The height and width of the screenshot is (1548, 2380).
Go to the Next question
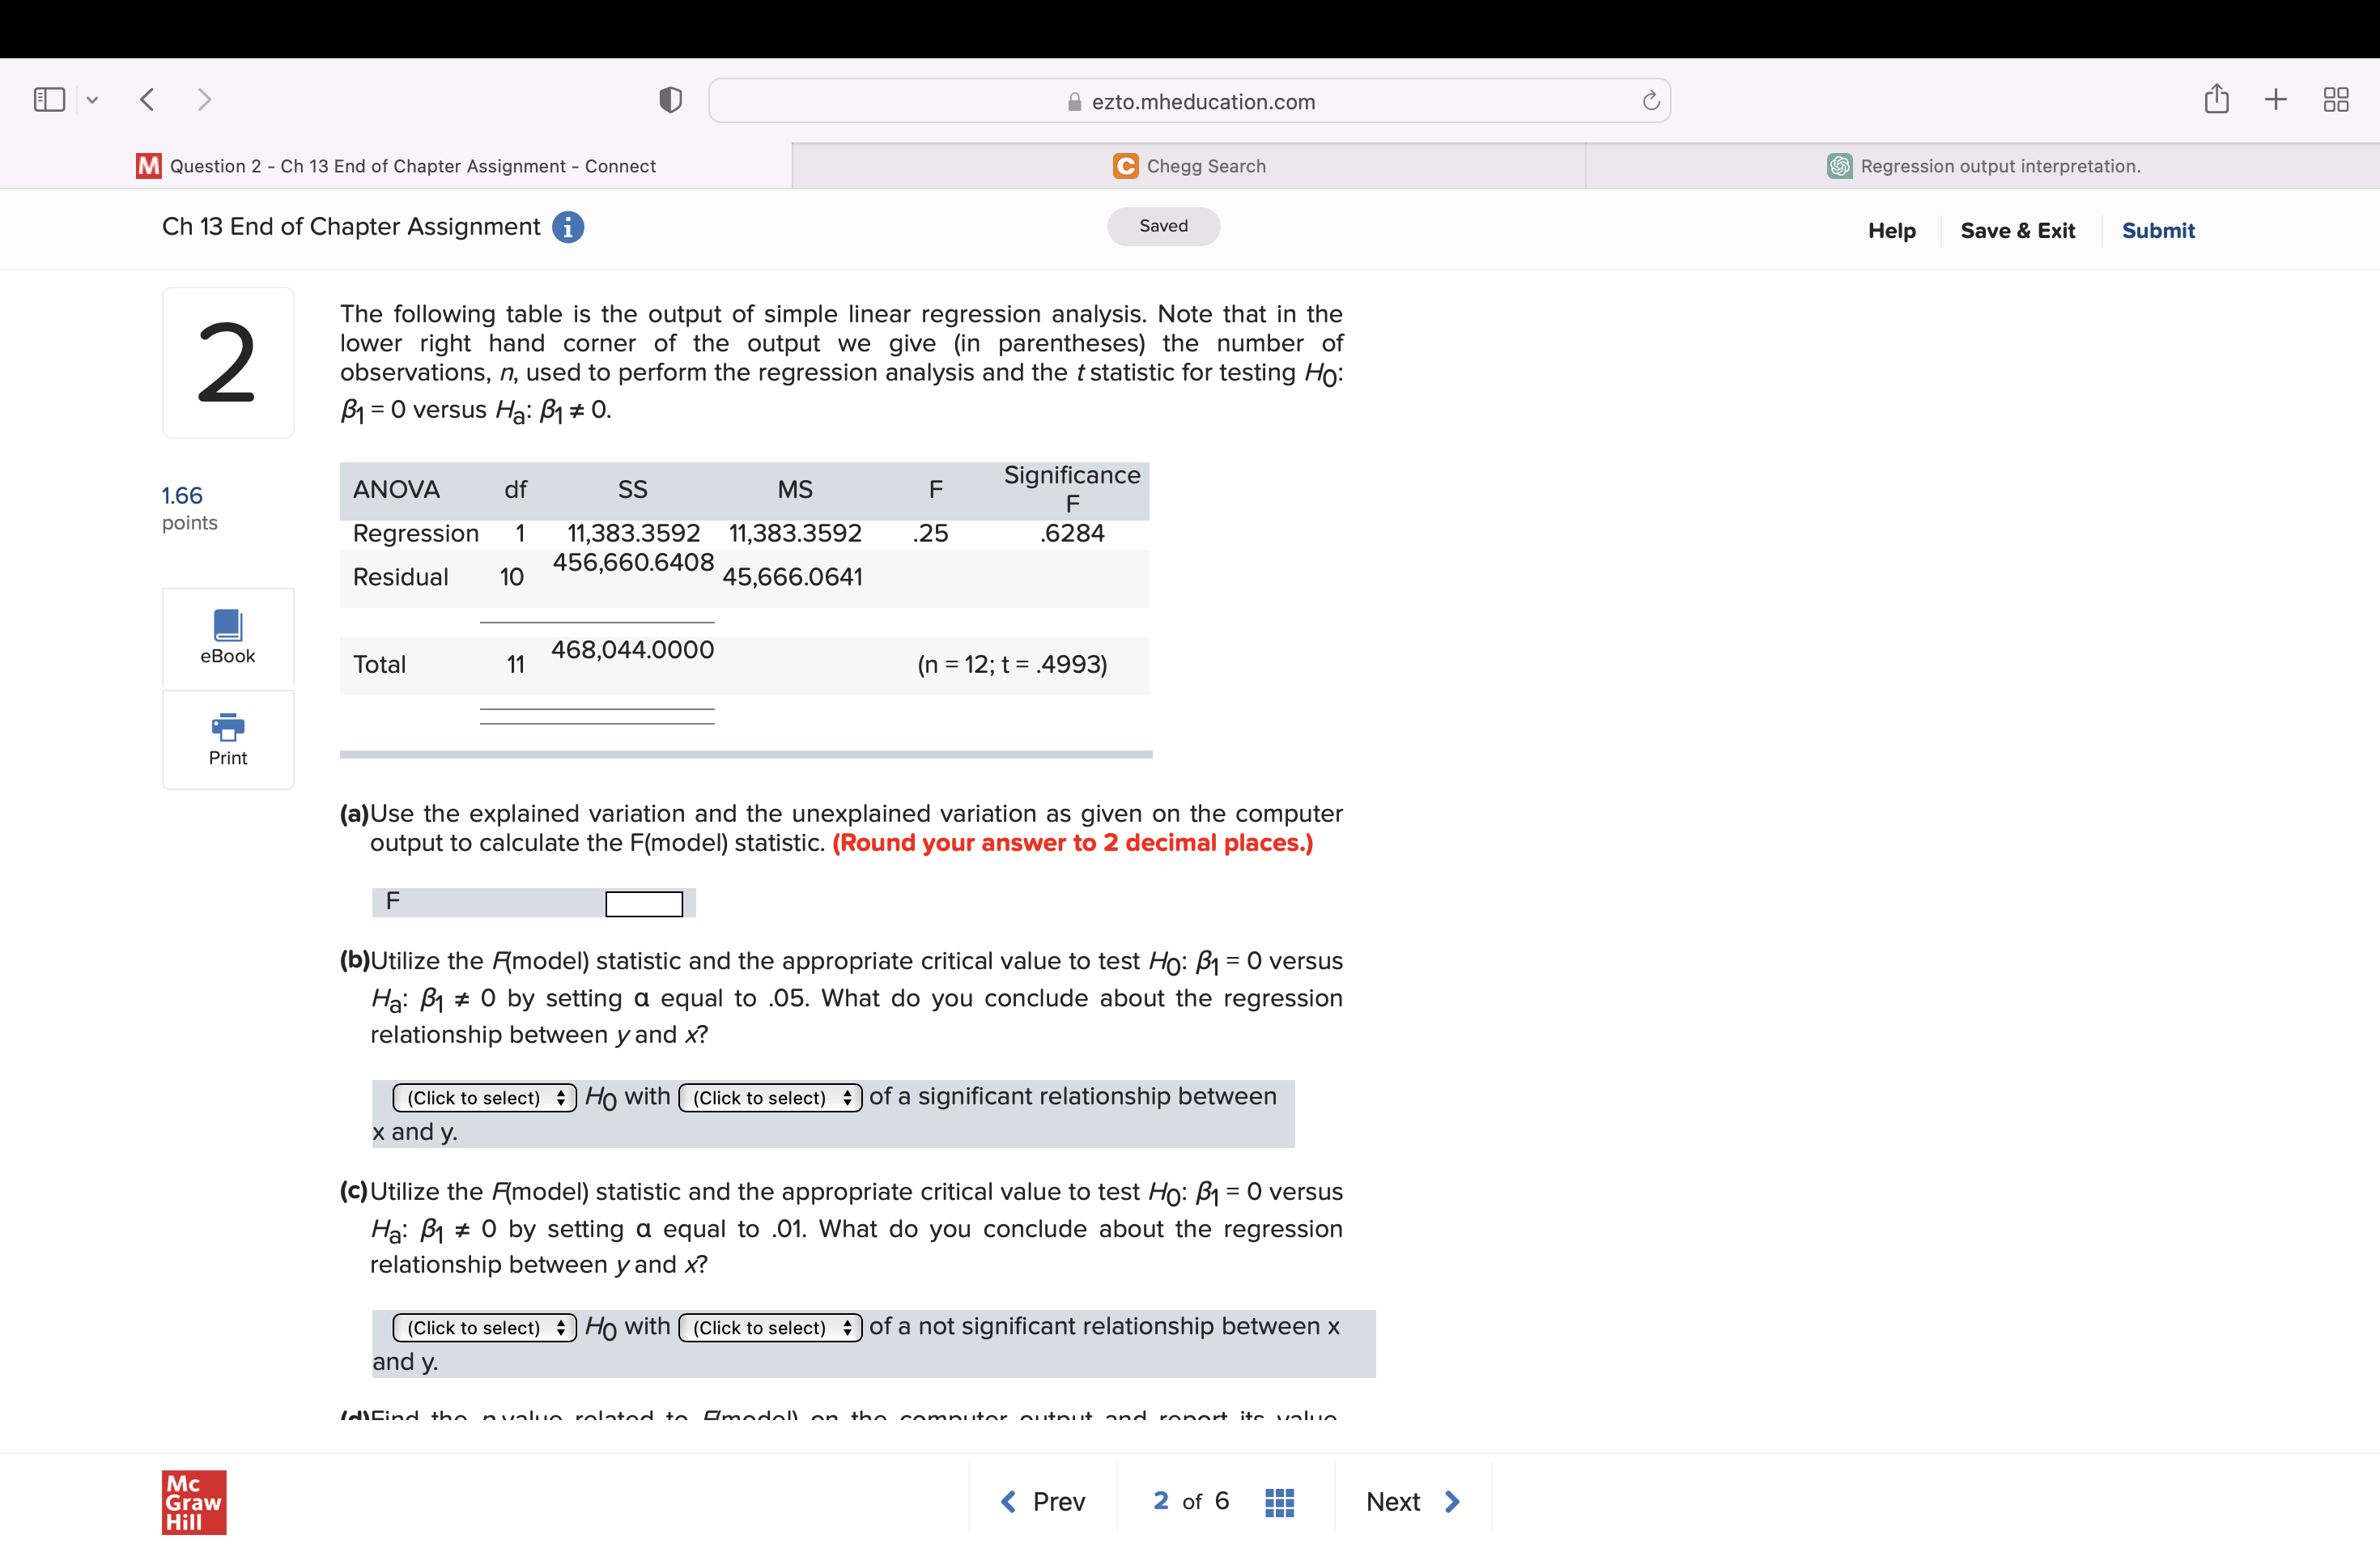[x=1412, y=1501]
